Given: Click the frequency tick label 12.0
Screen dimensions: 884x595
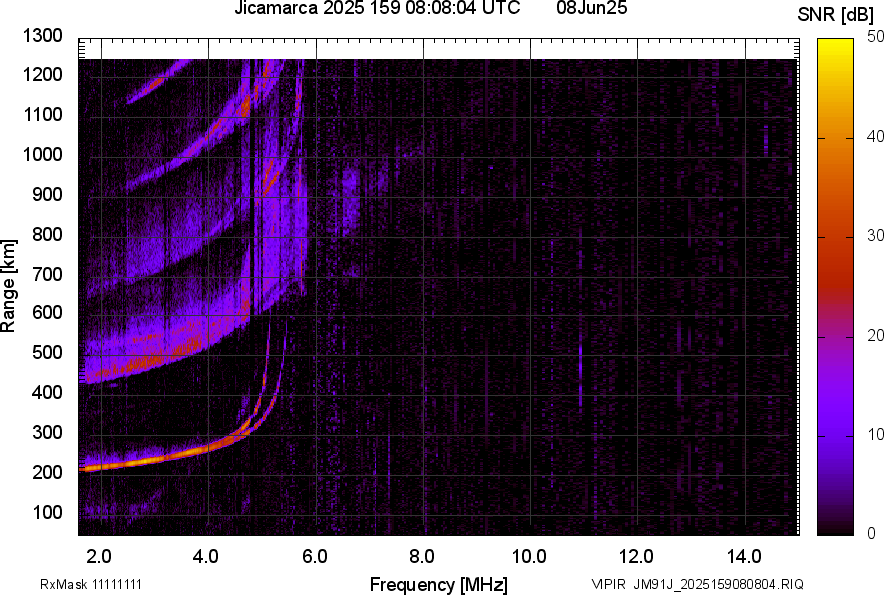Looking at the screenshot, I should pyautogui.click(x=637, y=557).
